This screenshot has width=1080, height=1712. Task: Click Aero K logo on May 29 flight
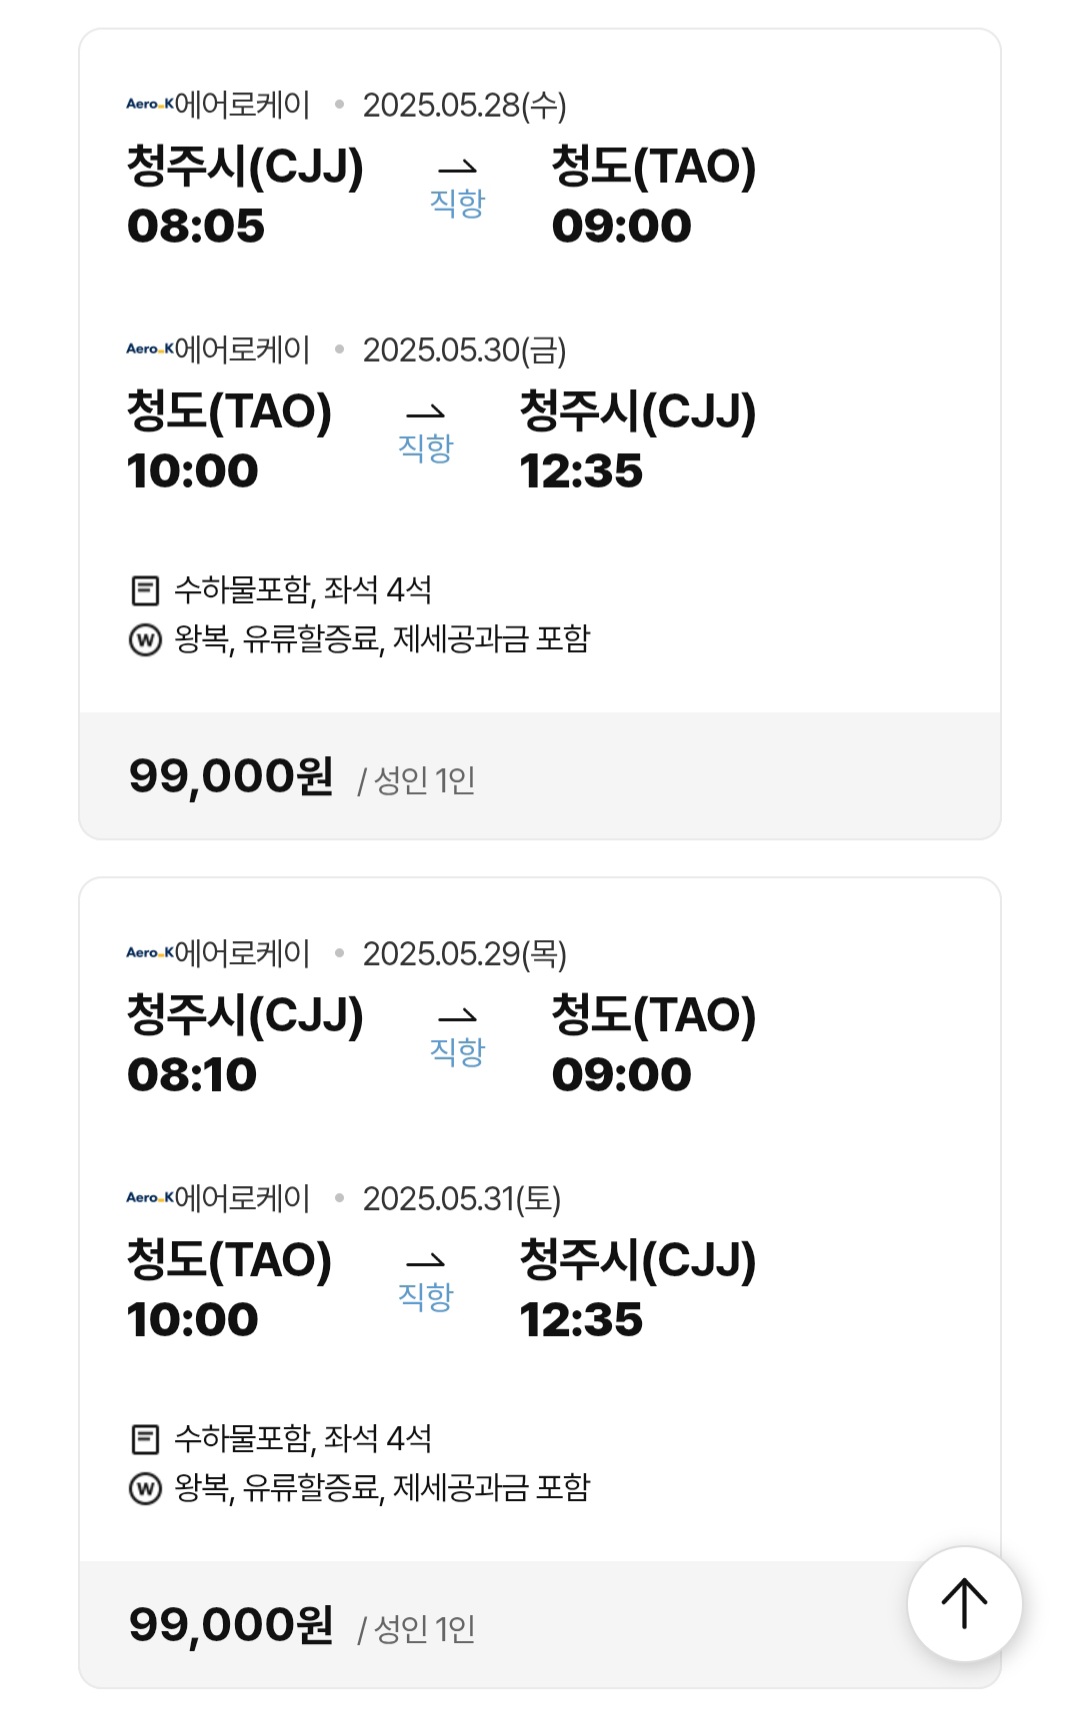[150, 953]
